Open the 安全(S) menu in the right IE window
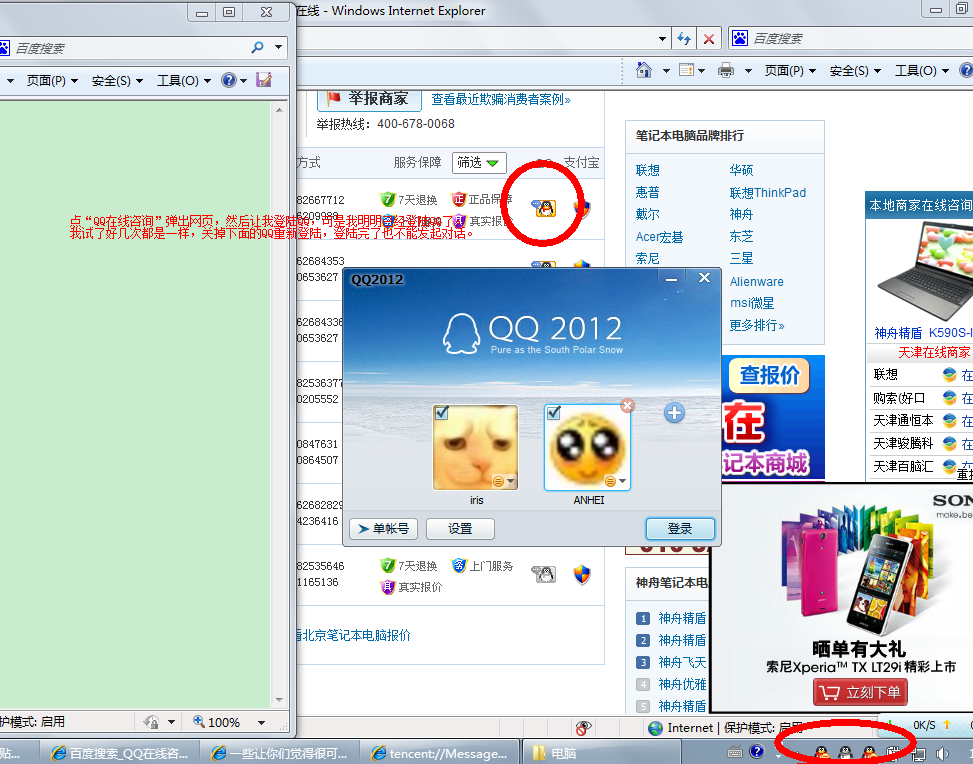The image size is (973, 764). point(855,71)
